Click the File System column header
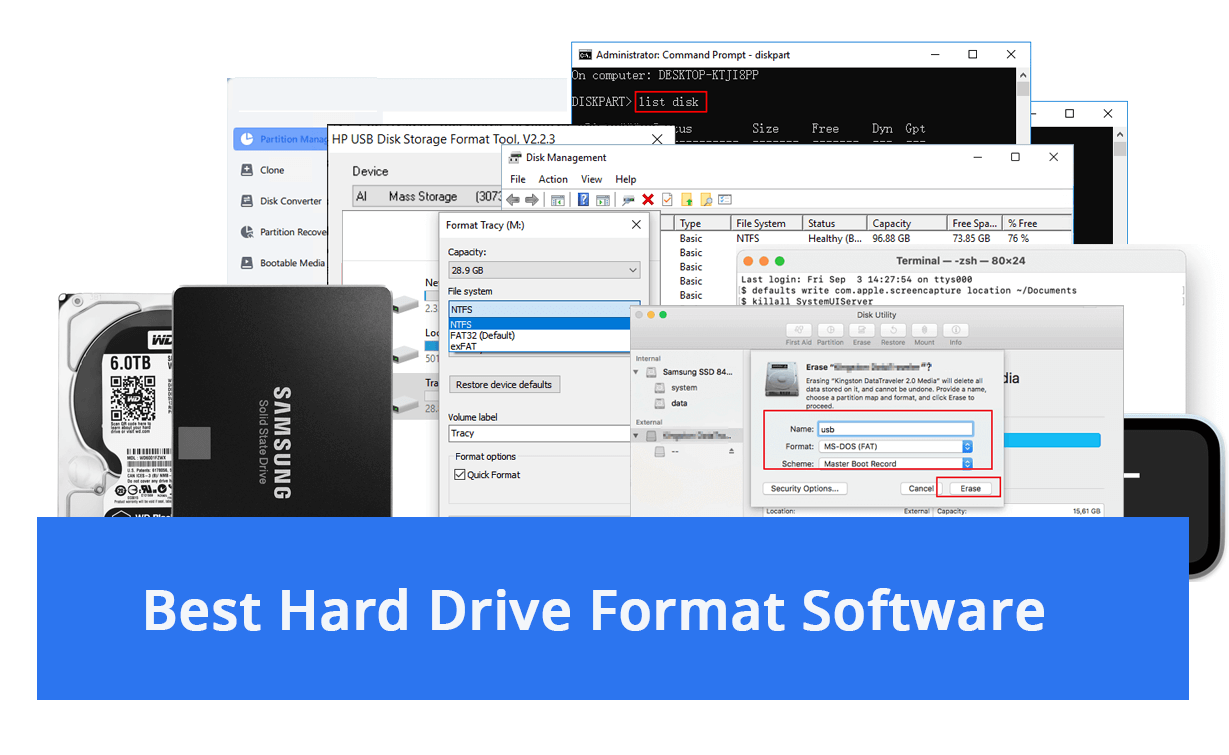This screenshot has height=755, width=1229. (x=766, y=224)
